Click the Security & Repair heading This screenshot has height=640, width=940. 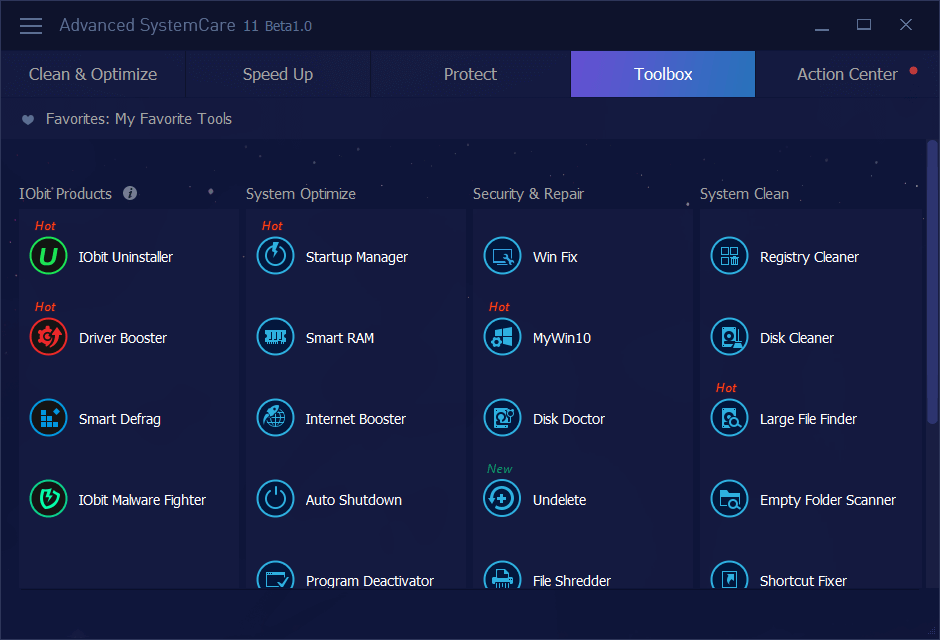(x=528, y=194)
